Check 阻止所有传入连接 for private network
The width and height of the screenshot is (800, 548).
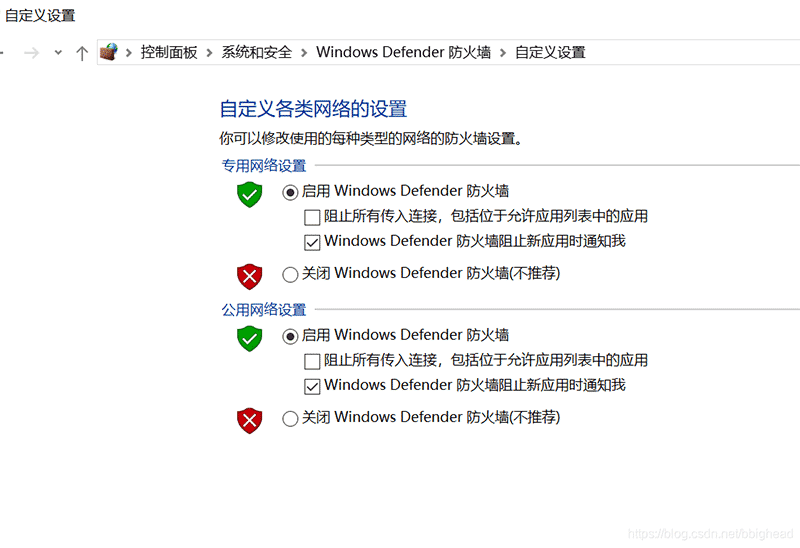[312, 217]
